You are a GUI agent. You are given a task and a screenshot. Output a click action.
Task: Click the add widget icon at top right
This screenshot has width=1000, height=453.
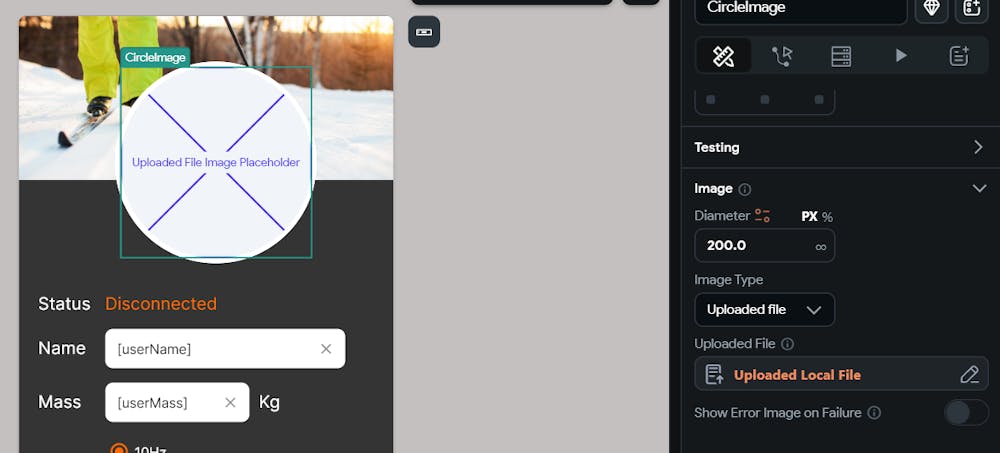pos(971,8)
